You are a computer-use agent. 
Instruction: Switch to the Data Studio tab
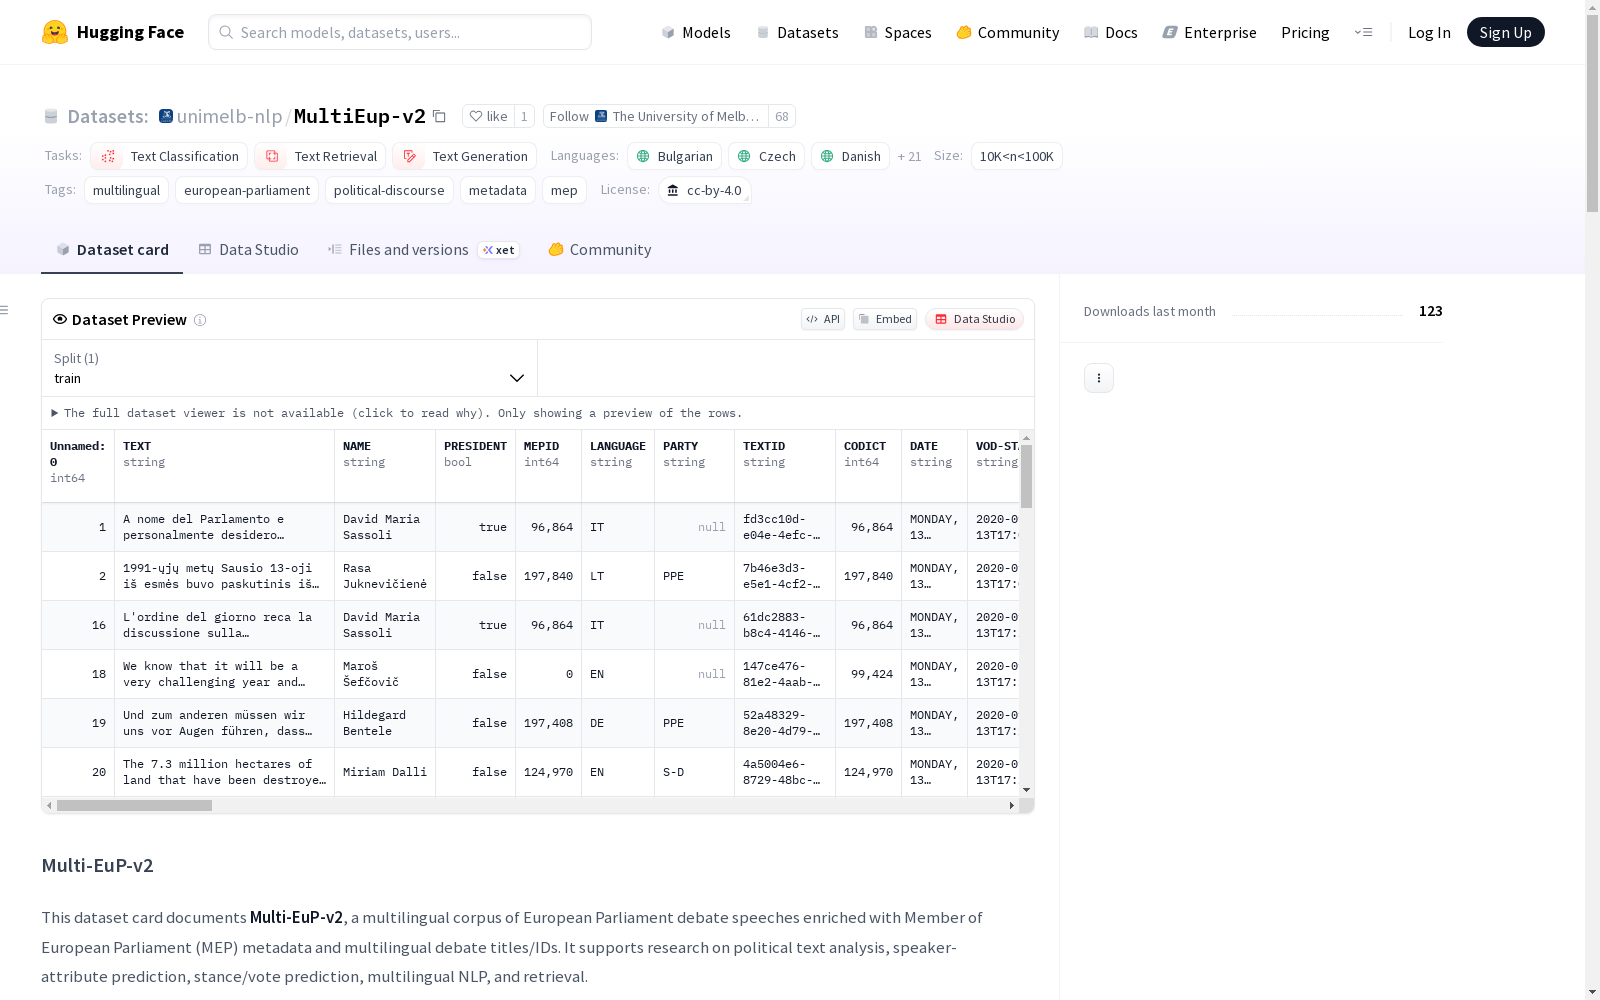point(248,250)
